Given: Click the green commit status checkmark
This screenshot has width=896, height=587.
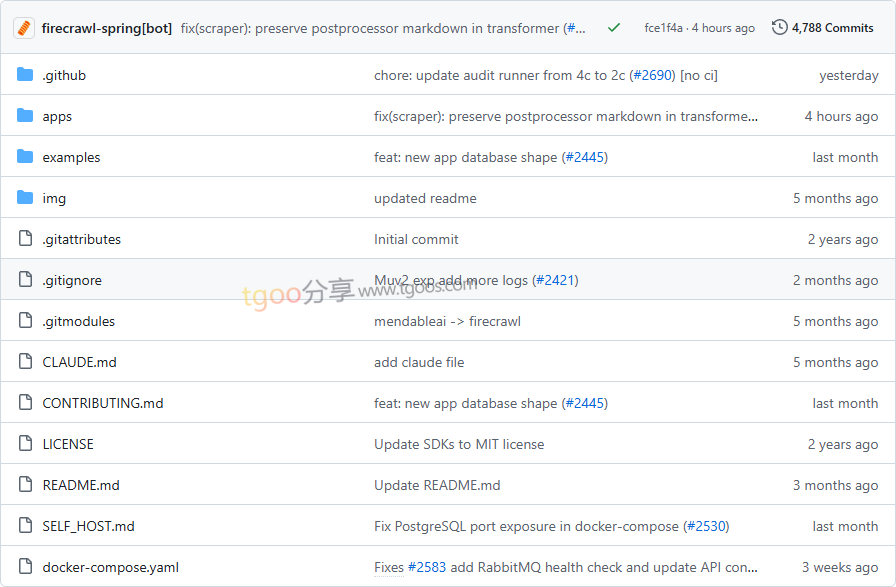Looking at the screenshot, I should pos(614,28).
